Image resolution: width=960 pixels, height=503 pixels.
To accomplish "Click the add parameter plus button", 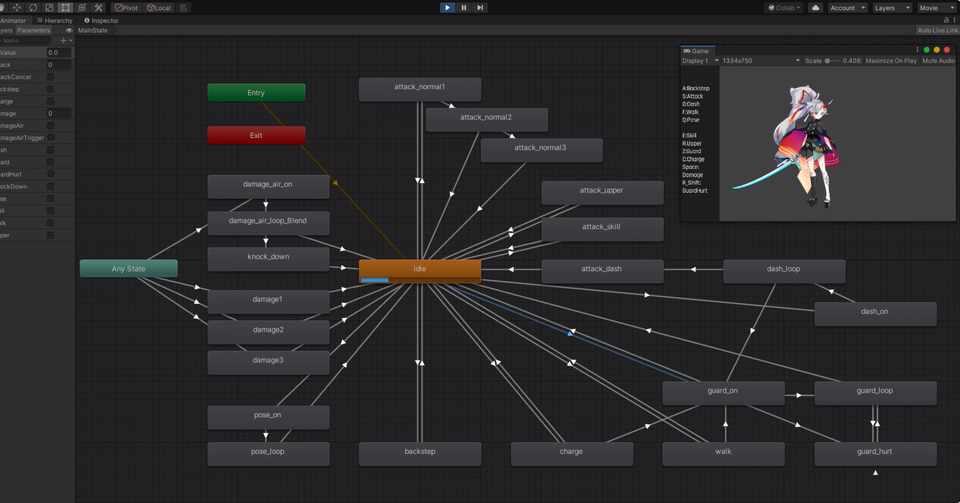I will 64,40.
